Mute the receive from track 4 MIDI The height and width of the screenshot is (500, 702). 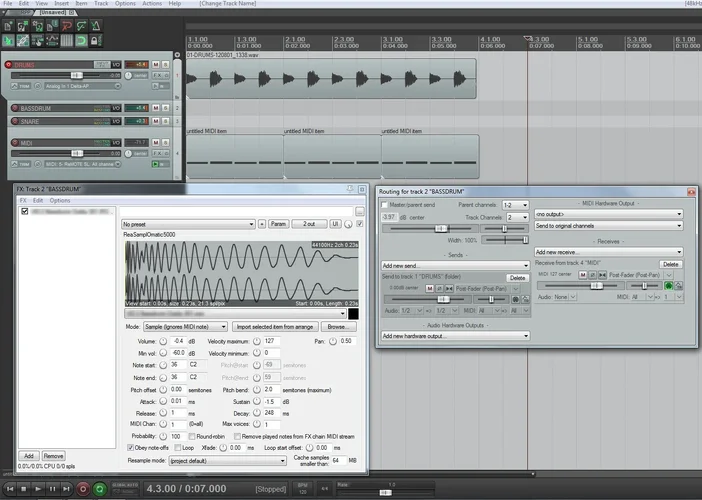tap(582, 275)
